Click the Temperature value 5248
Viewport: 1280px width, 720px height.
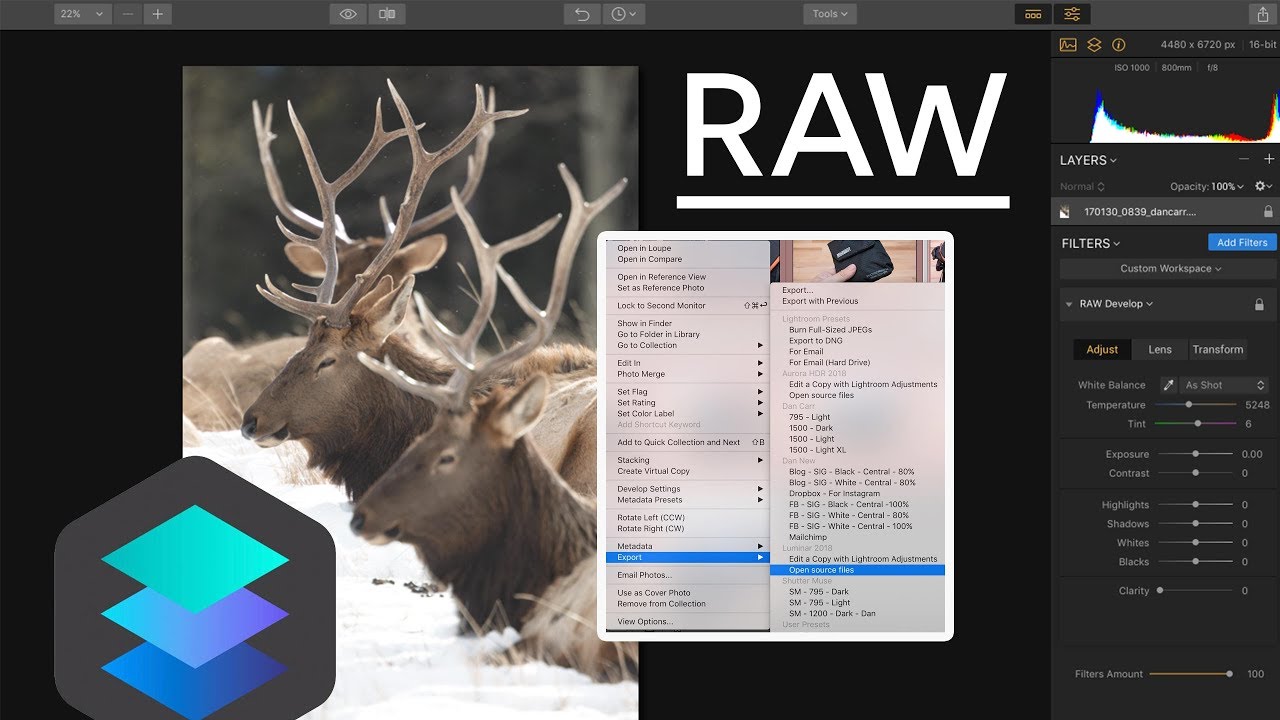point(1257,405)
